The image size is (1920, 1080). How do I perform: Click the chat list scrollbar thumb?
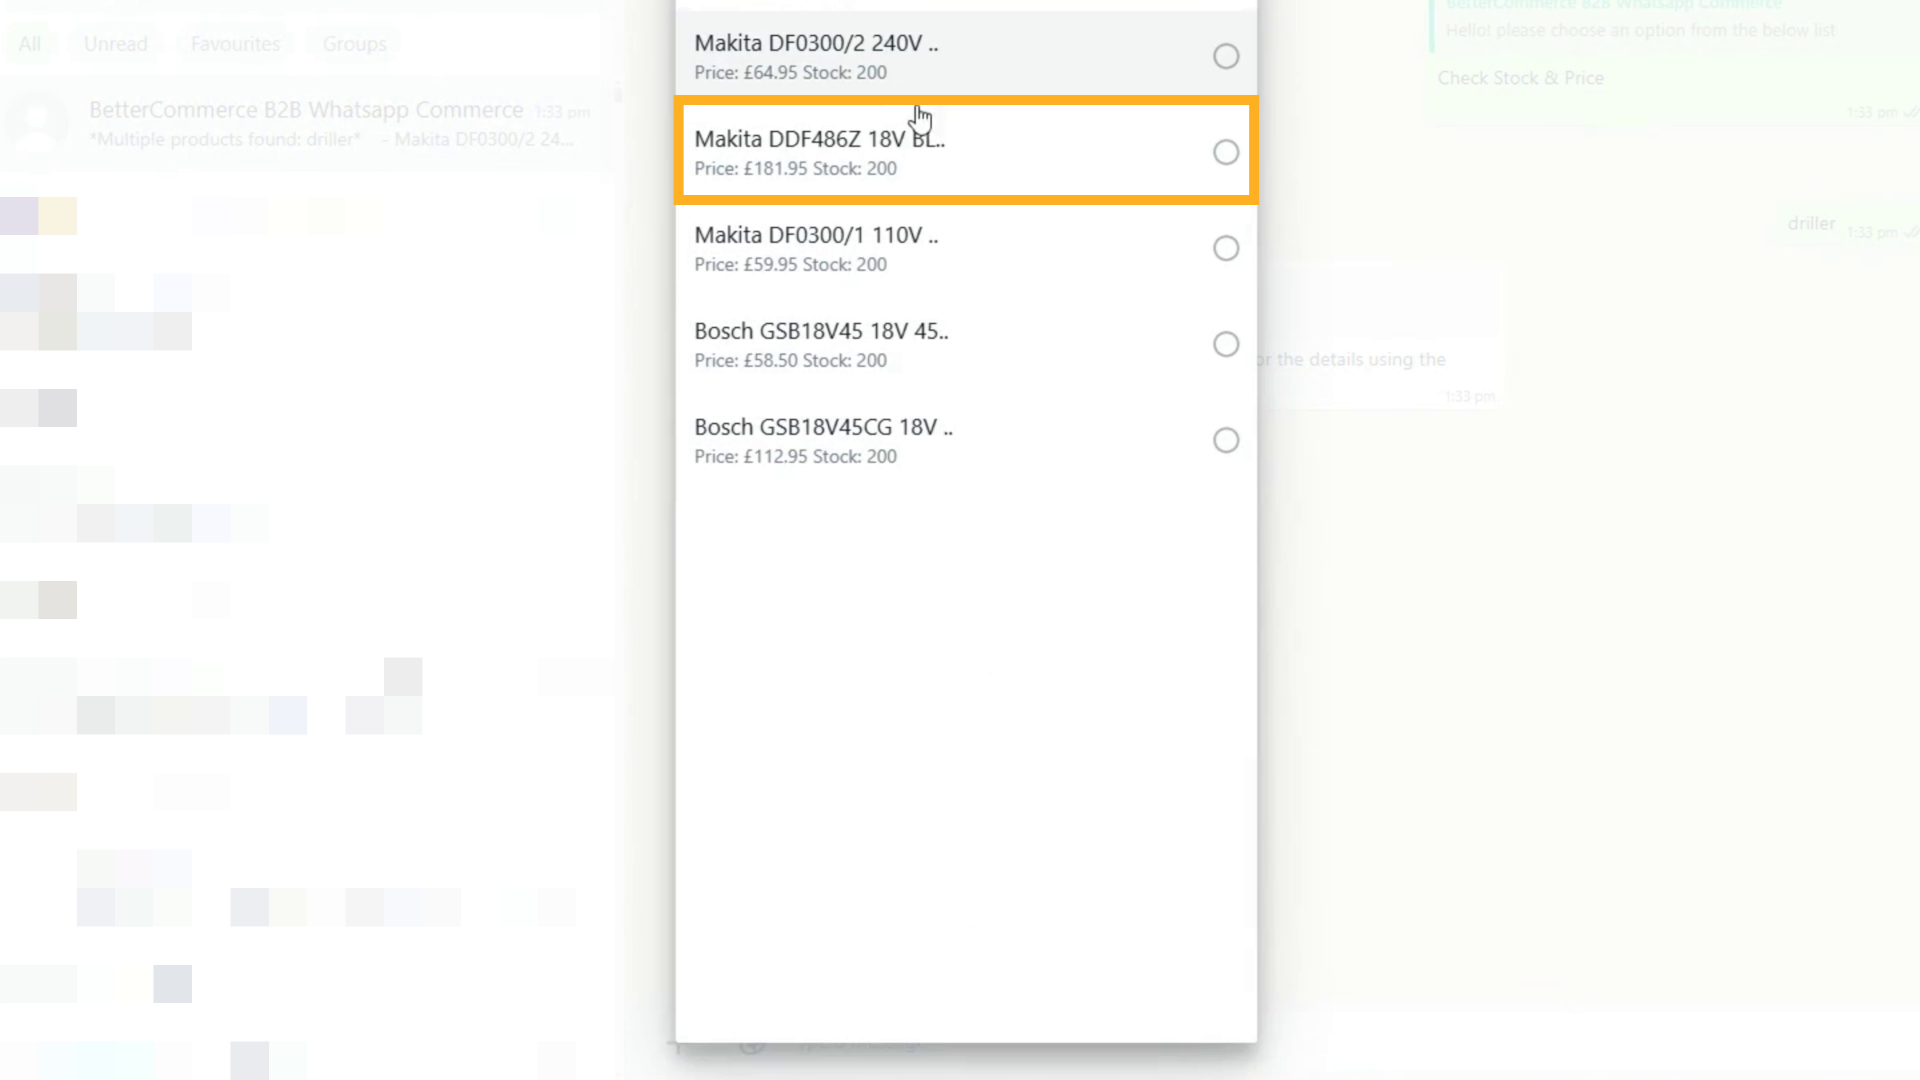click(x=618, y=95)
